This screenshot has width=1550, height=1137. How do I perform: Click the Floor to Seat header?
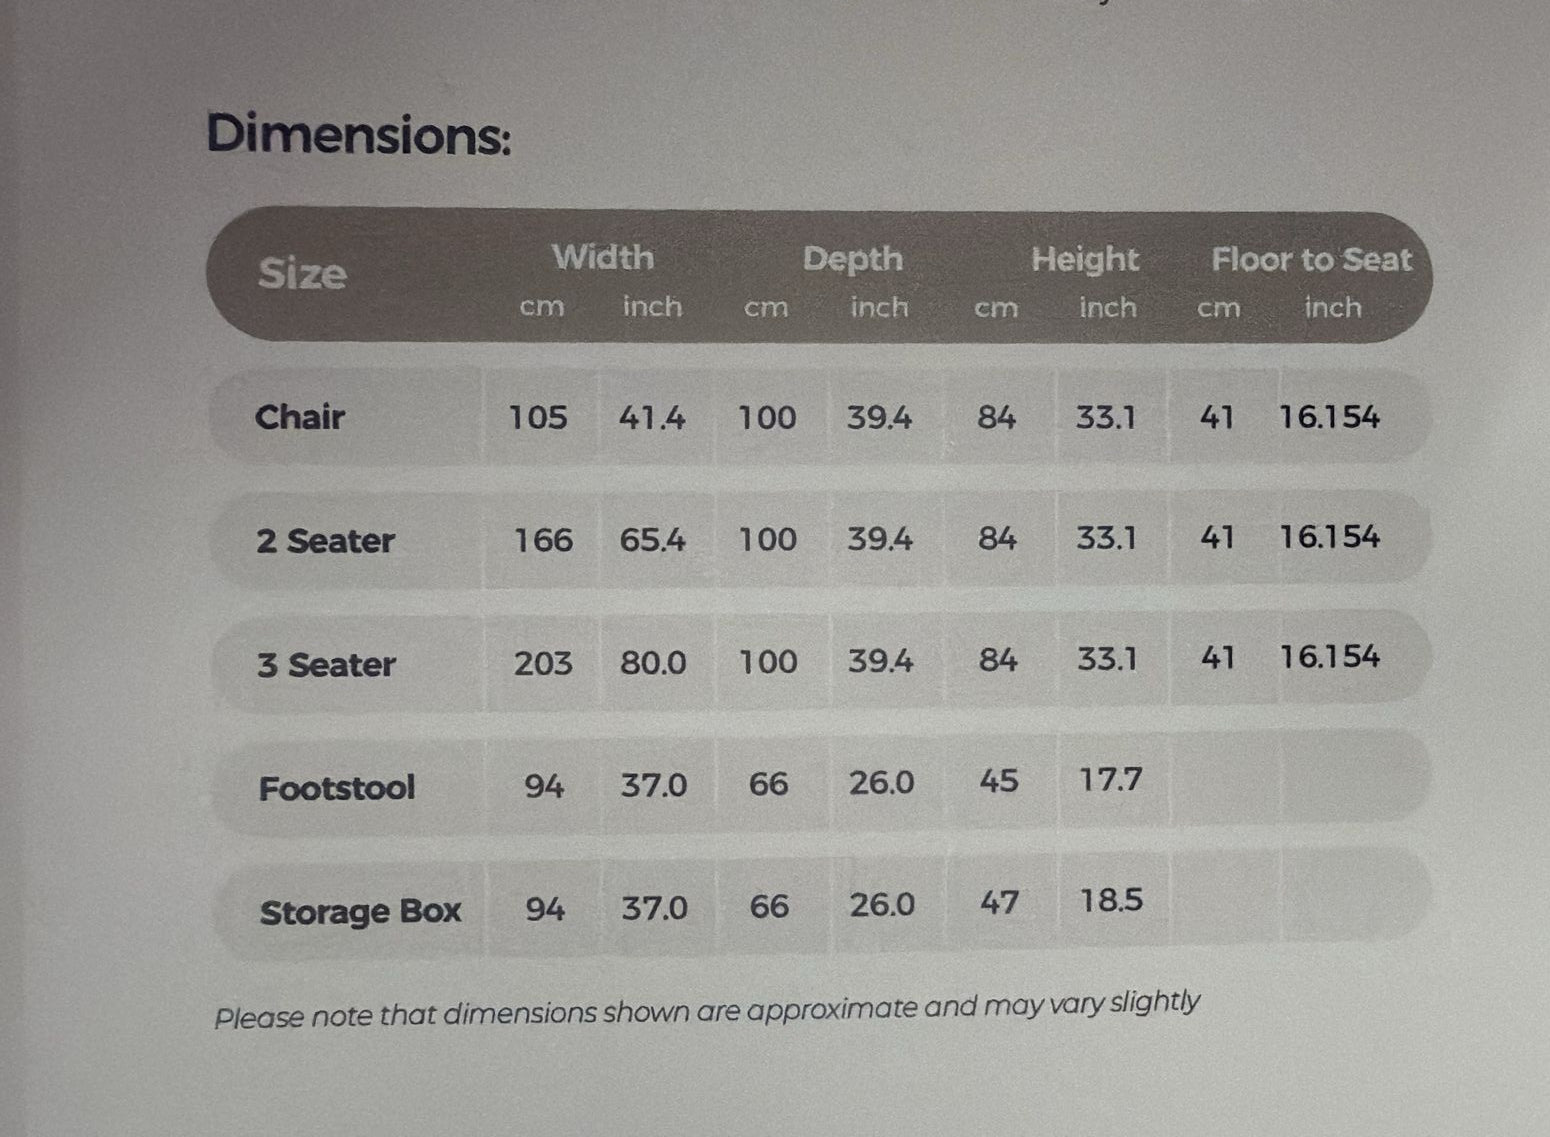[x=1311, y=260]
